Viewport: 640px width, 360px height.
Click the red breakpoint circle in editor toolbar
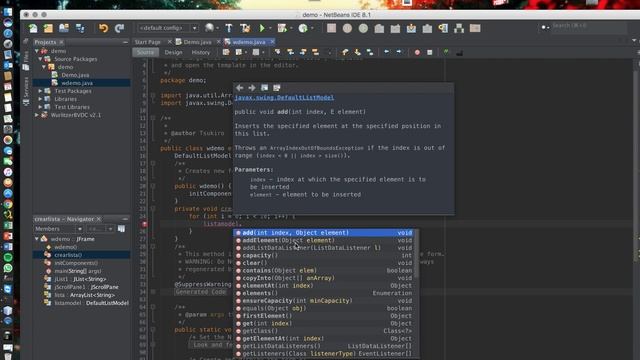pos(417,52)
